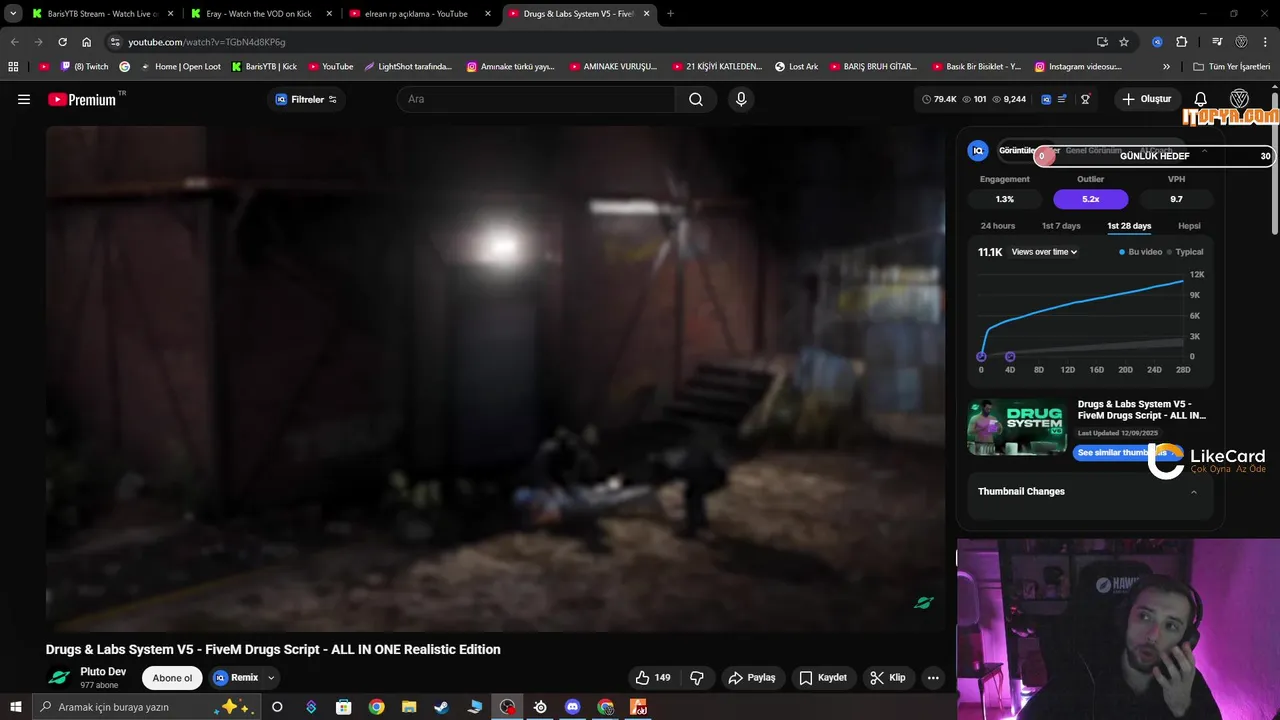Click the YouTube Ara search field
The image size is (1280, 720).
pyautogui.click(x=536, y=99)
